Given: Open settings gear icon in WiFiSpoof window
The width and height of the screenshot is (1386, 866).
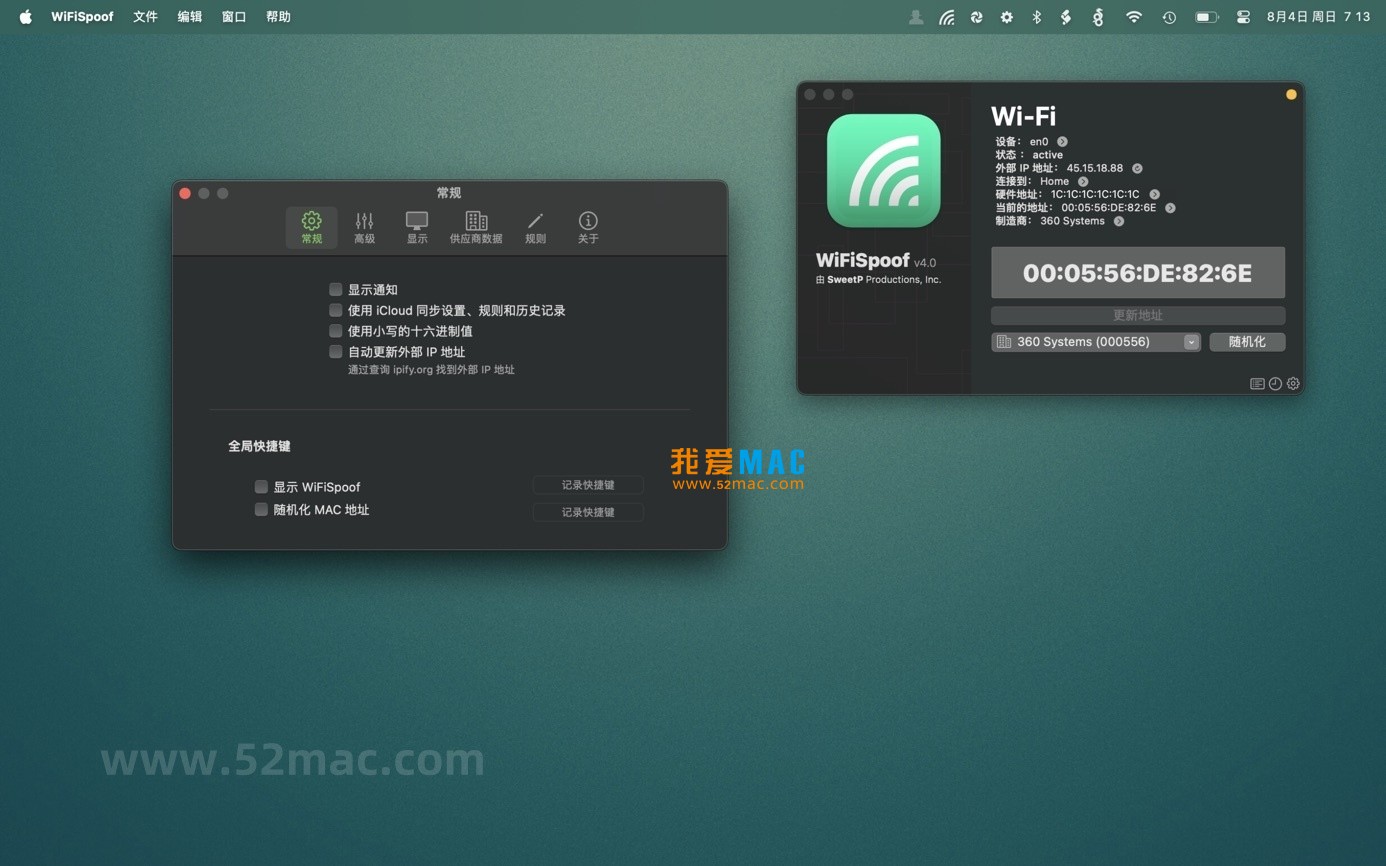Looking at the screenshot, I should pos(1293,383).
